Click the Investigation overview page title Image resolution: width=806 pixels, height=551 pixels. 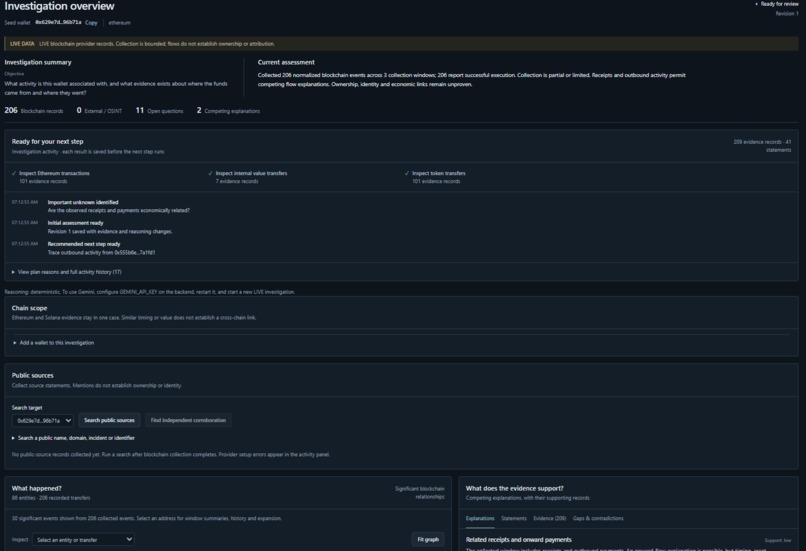[x=59, y=6]
